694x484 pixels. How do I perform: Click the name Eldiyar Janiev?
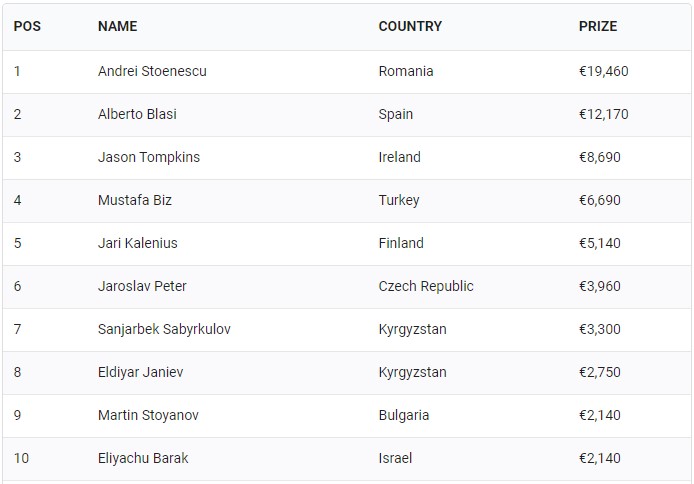[141, 373]
